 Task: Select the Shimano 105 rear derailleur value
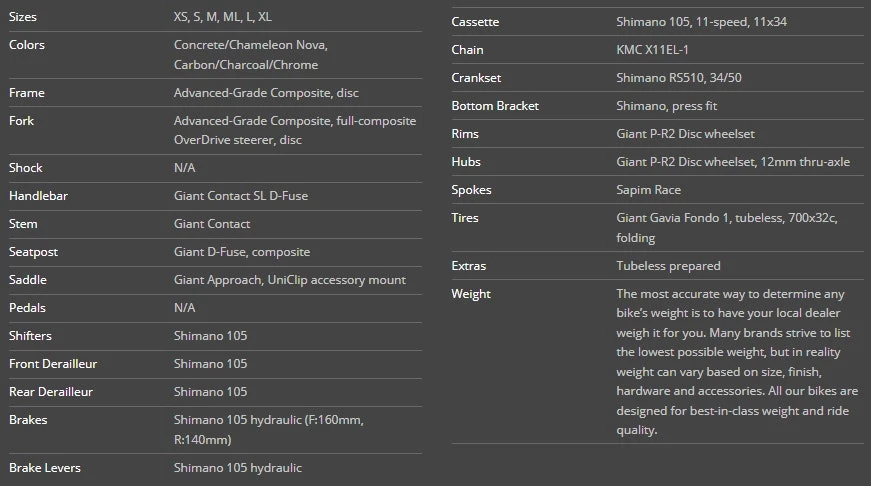[210, 392]
